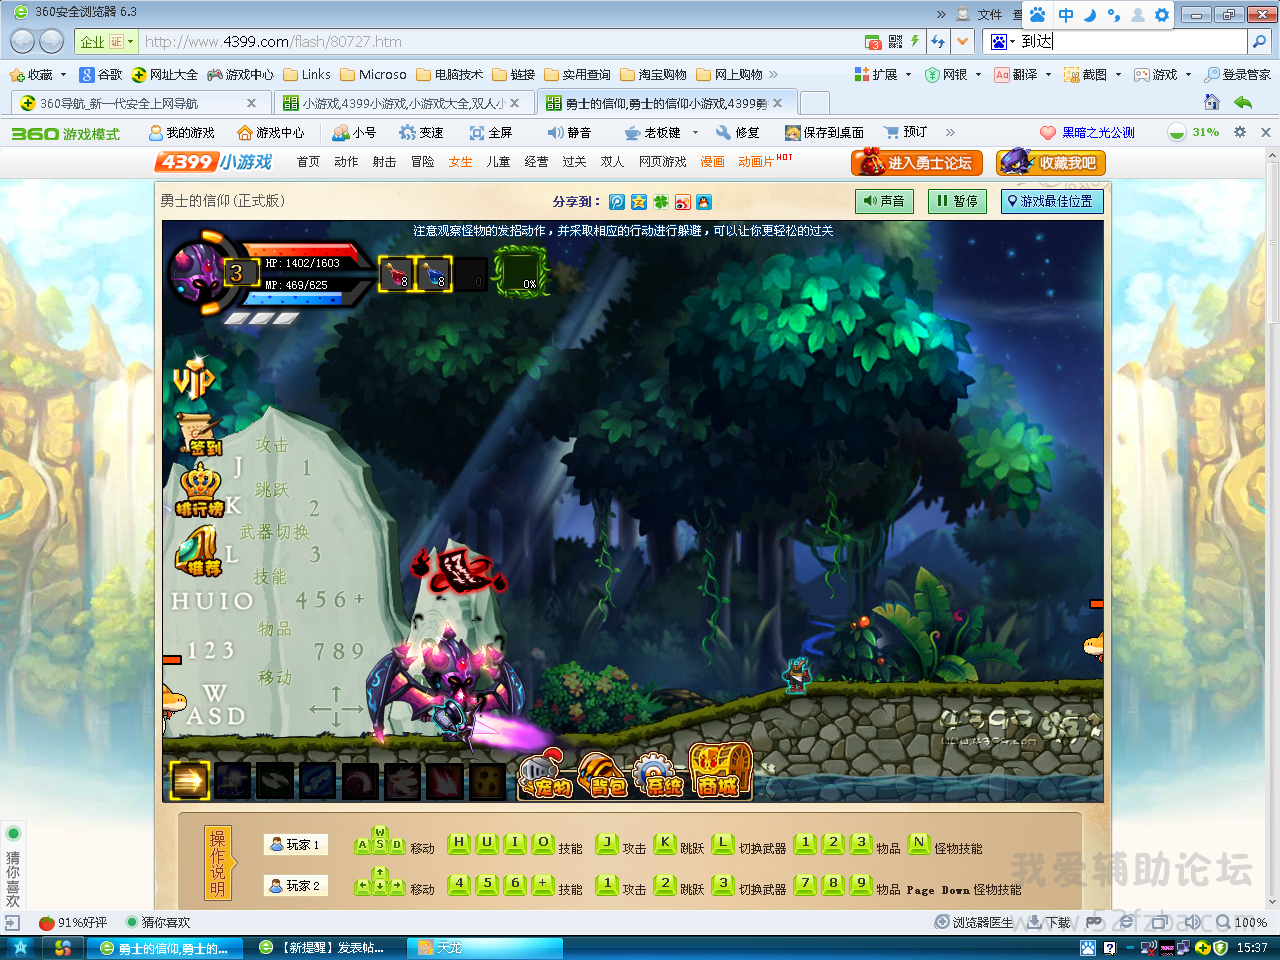
Task: Expand the 扩展 extensions dropdown
Action: (x=908, y=74)
